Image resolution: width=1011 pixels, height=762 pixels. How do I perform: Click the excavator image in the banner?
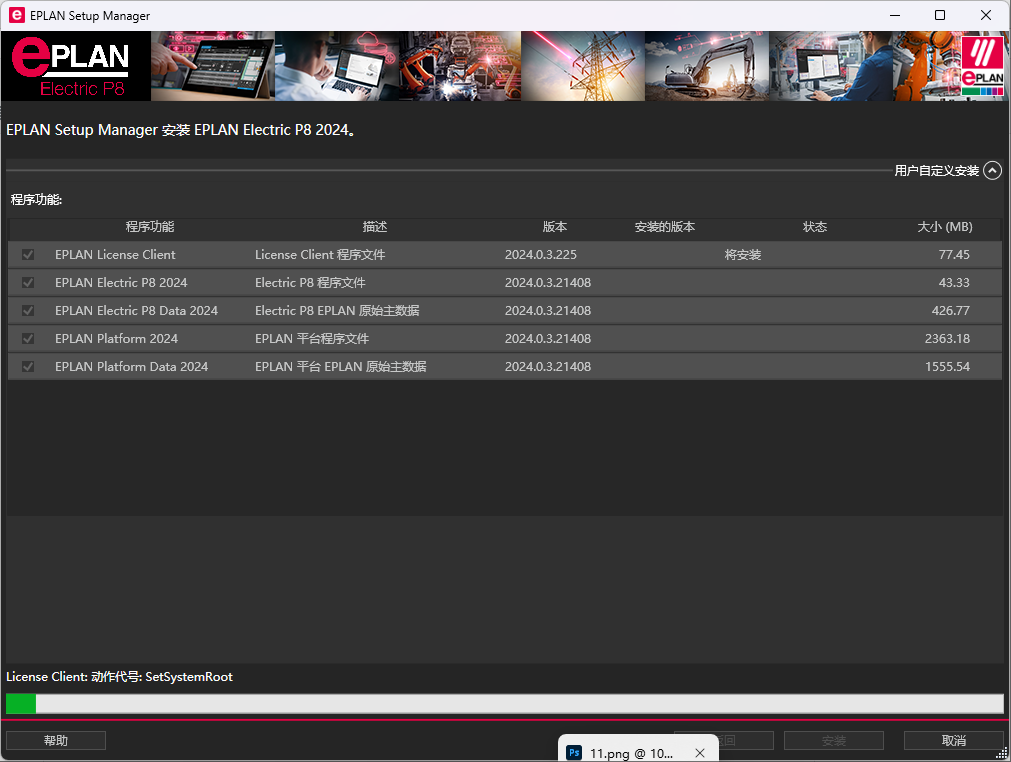[x=706, y=67]
